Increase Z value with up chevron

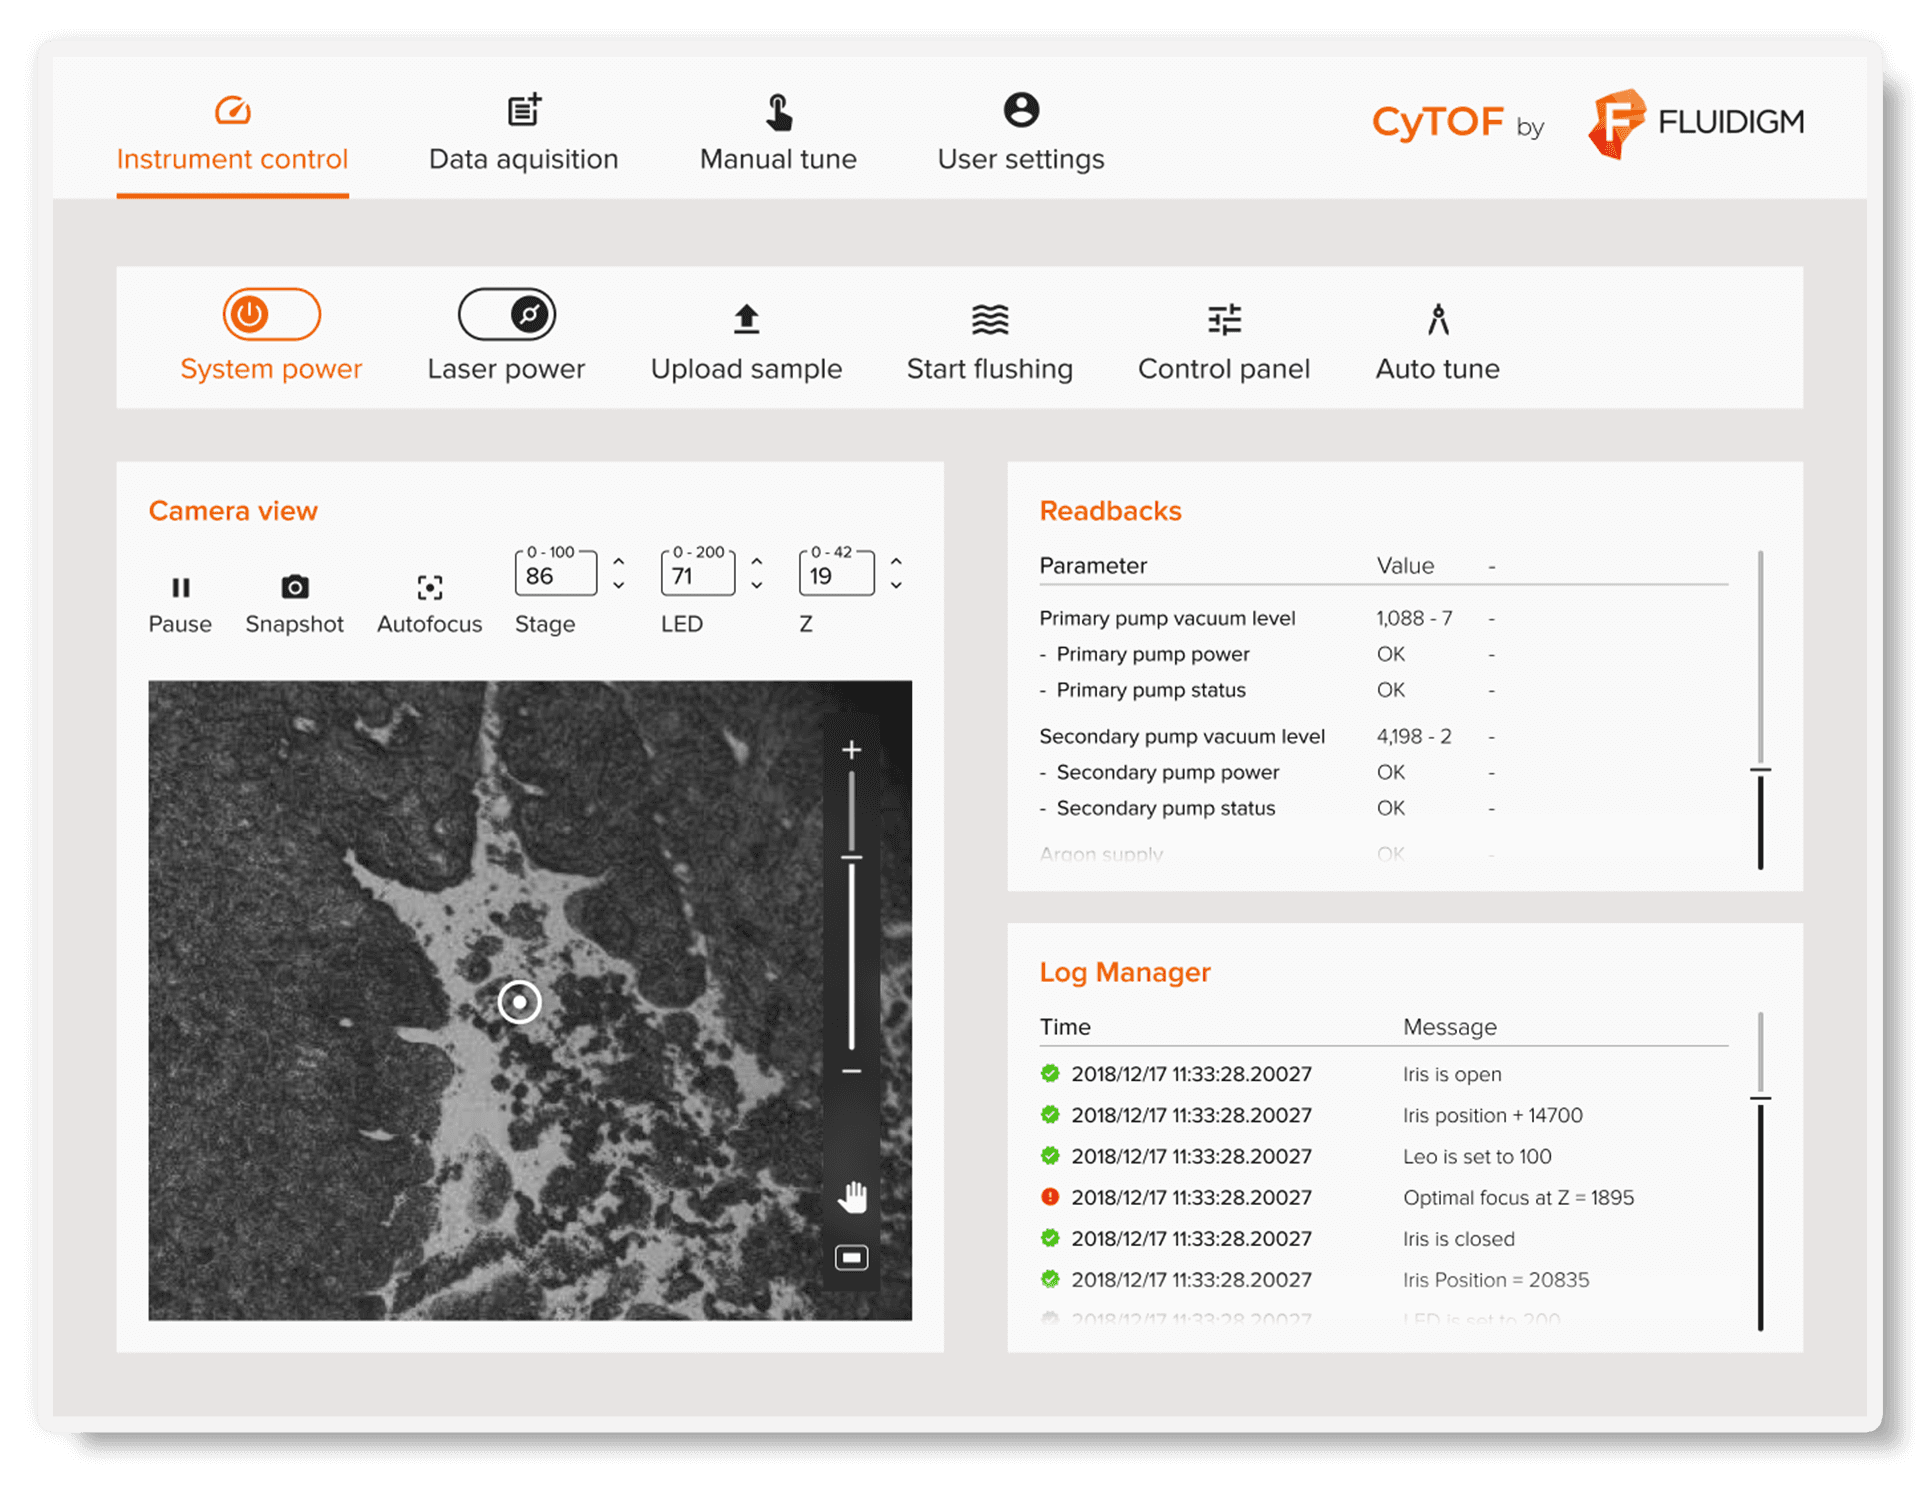point(896,562)
